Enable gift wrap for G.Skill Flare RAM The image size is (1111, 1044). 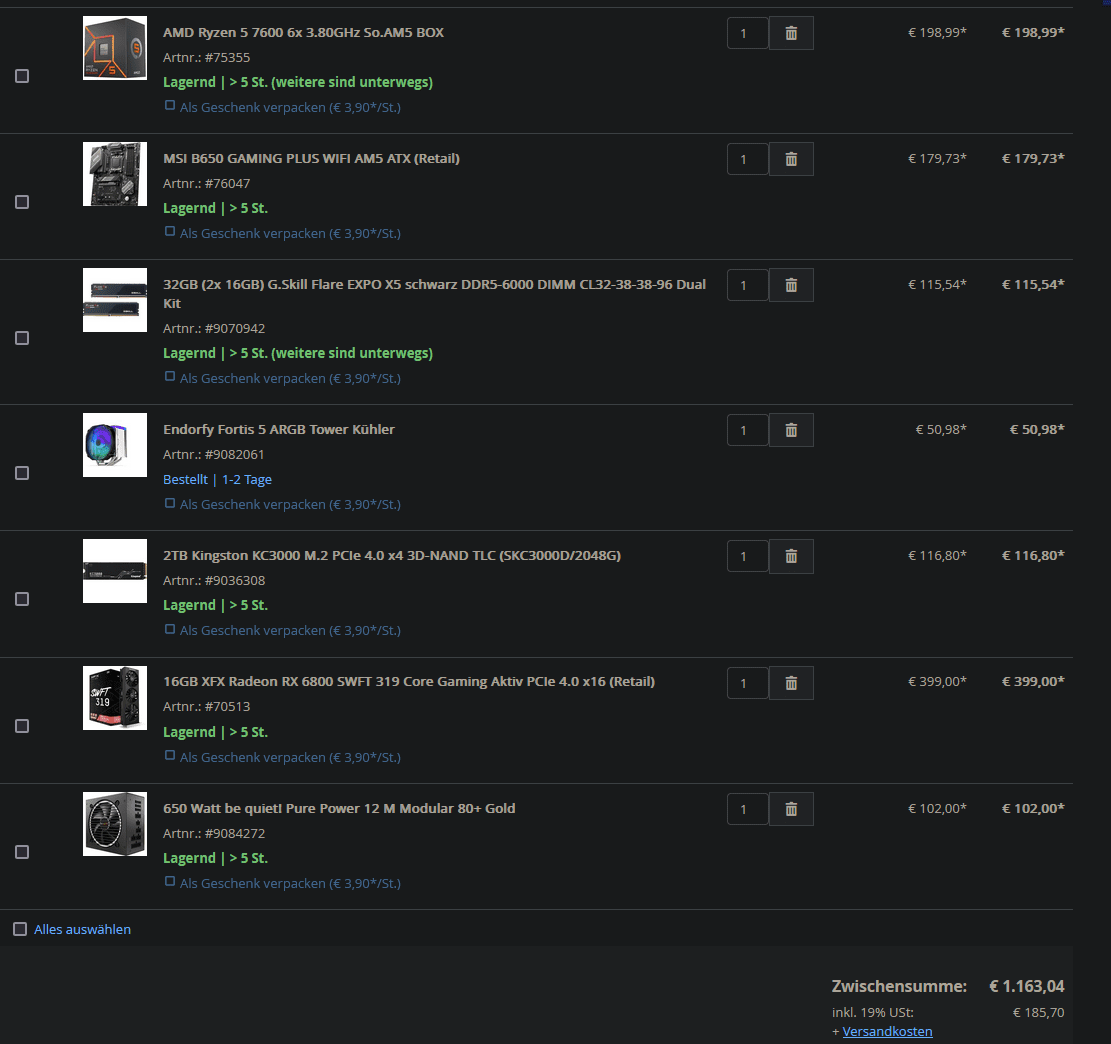[170, 376]
